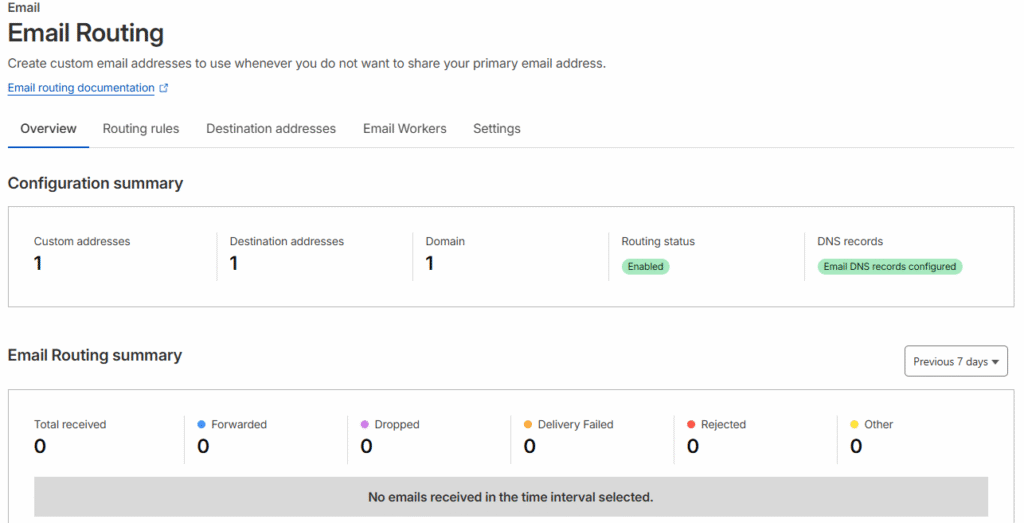Image resolution: width=1024 pixels, height=523 pixels.
Task: Click the external link icon beside documentation
Action: click(x=163, y=87)
